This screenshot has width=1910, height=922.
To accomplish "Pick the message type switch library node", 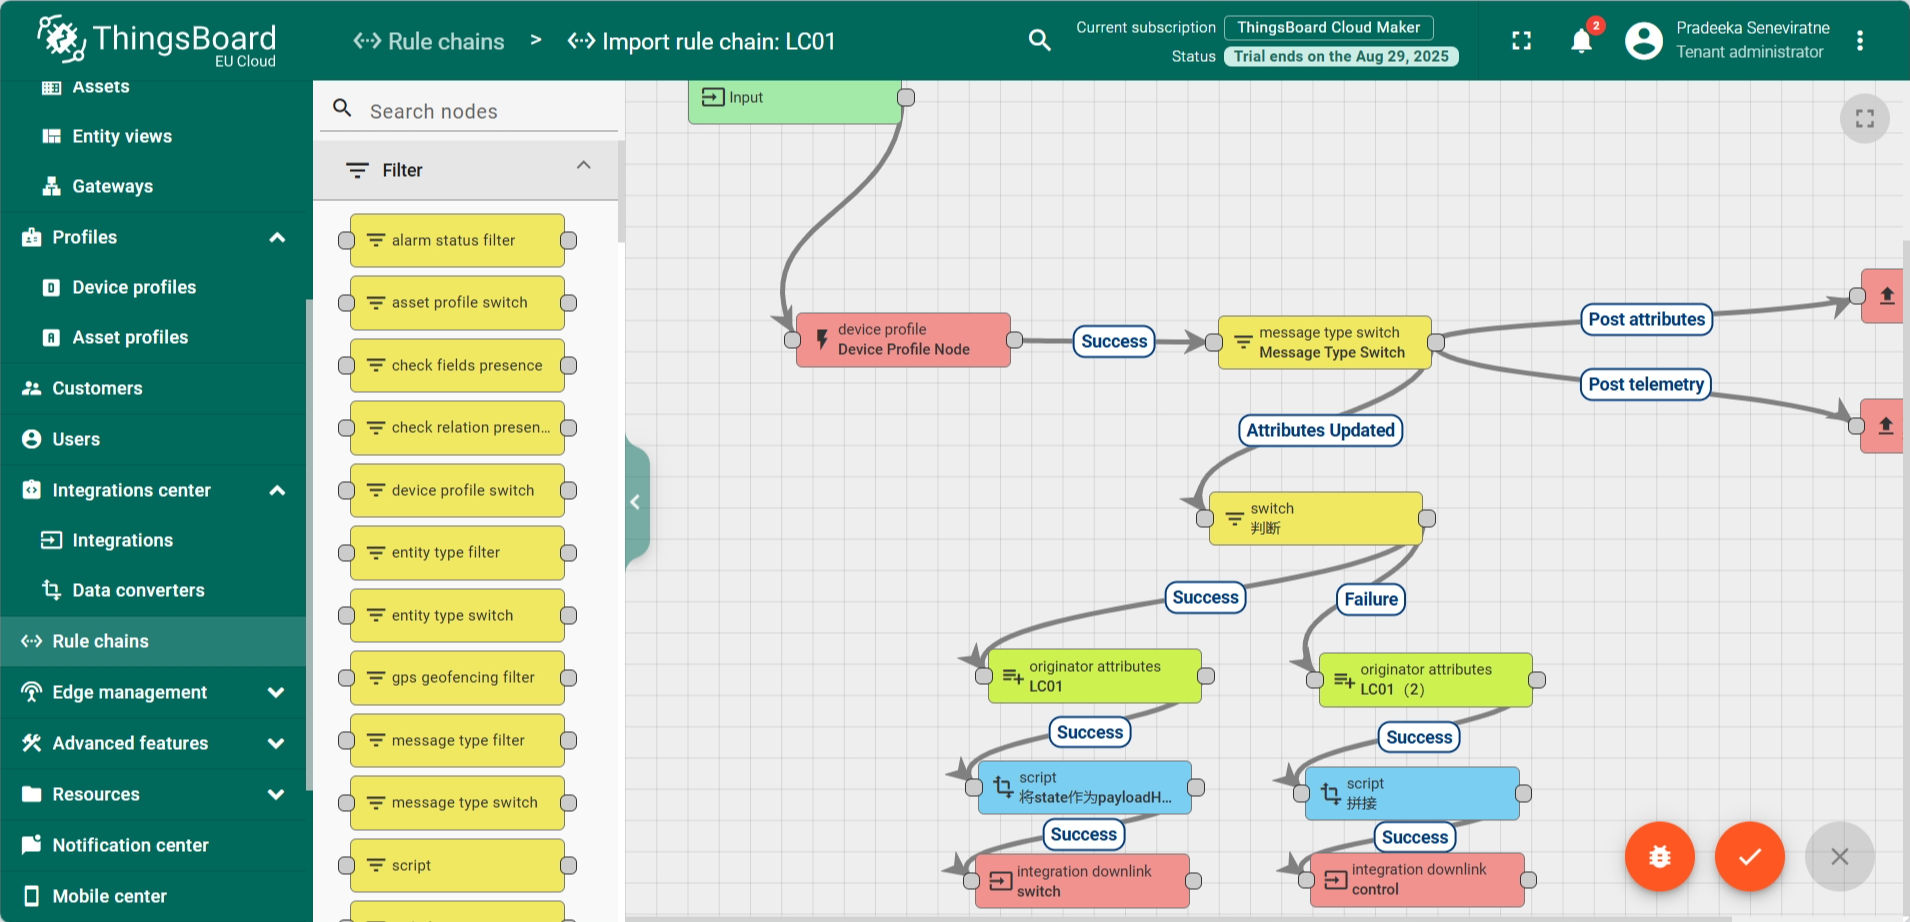I will [x=457, y=803].
